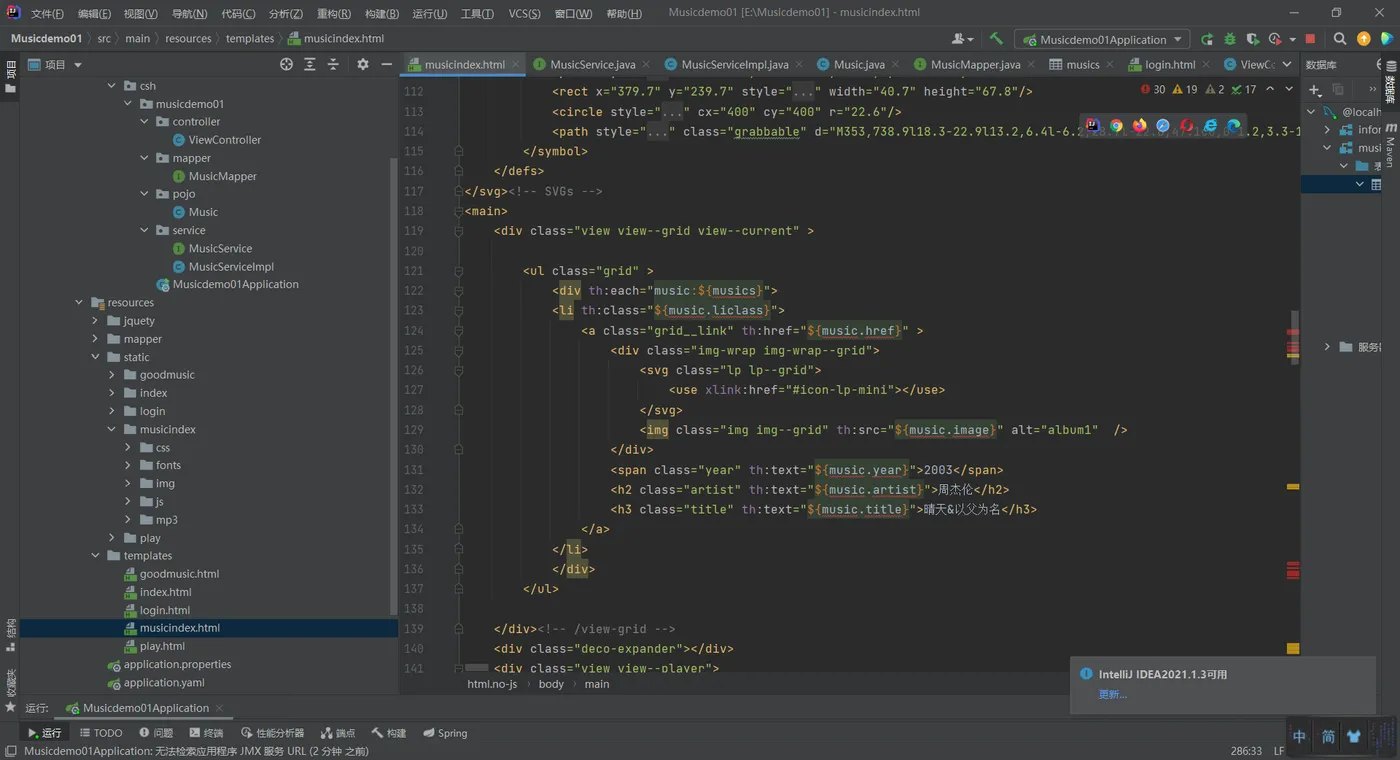Toggle the 问题 problems tool window

tap(156, 733)
